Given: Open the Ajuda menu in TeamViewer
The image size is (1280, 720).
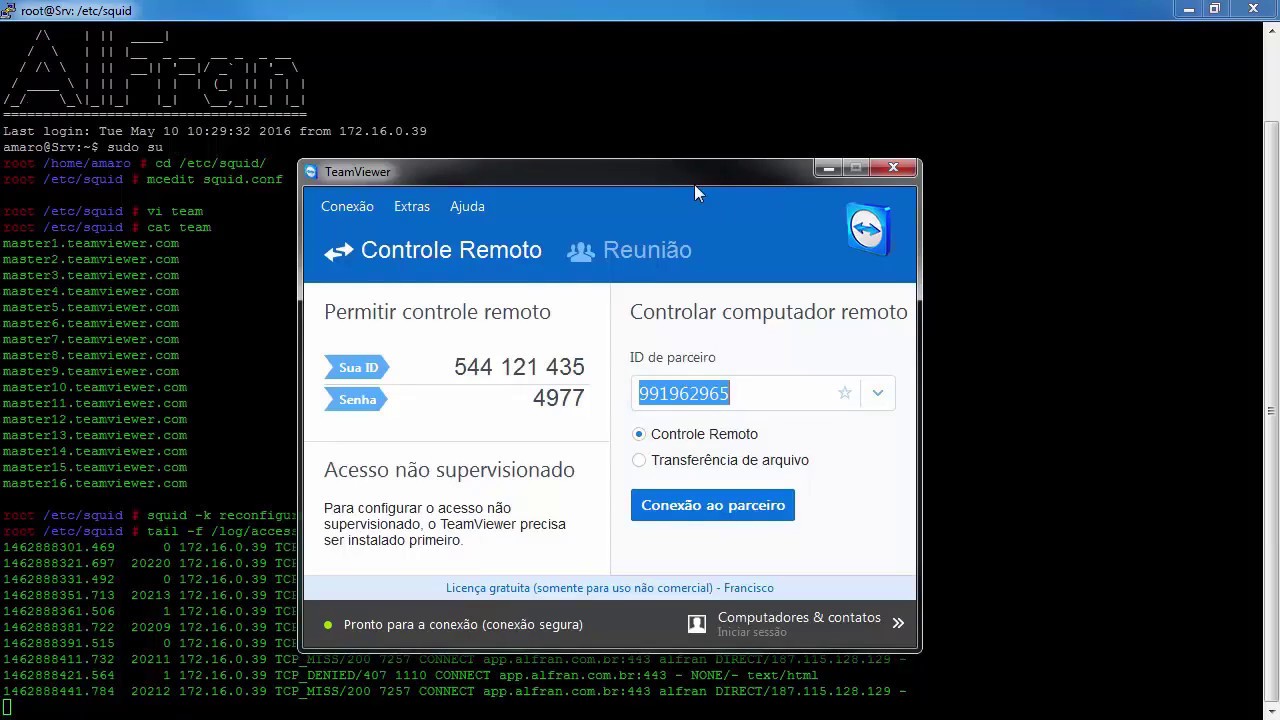Looking at the screenshot, I should pos(467,206).
